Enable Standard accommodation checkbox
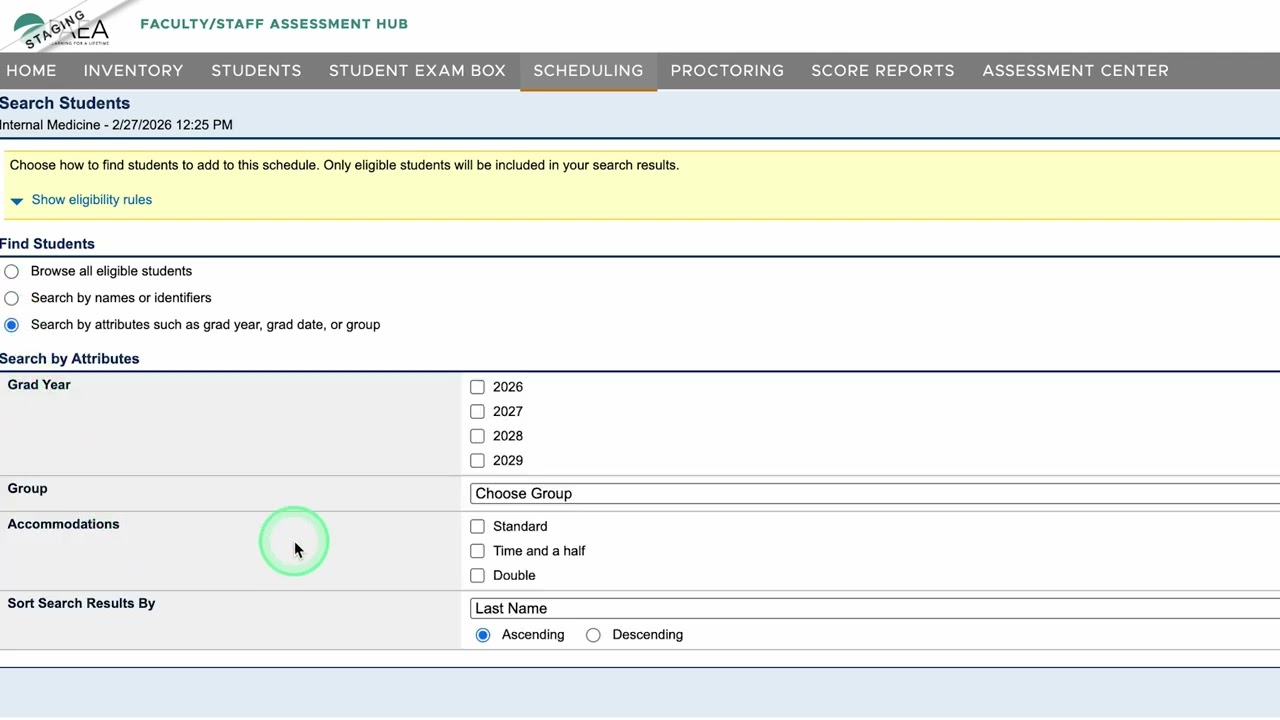The width and height of the screenshot is (1280, 720). tap(477, 526)
